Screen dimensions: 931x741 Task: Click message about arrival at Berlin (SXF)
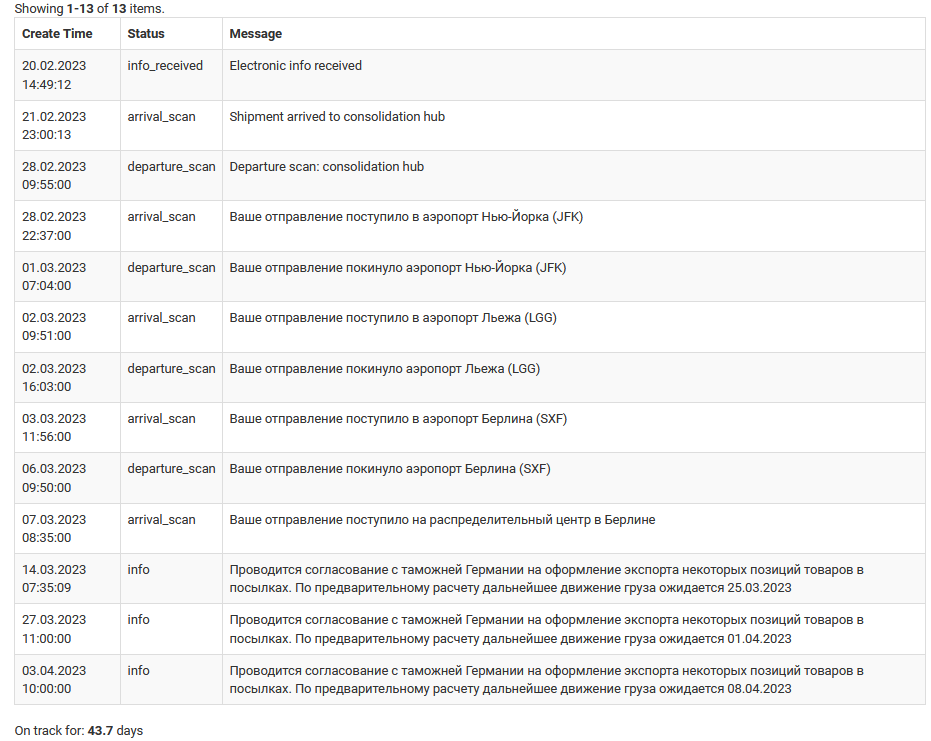click(398, 419)
